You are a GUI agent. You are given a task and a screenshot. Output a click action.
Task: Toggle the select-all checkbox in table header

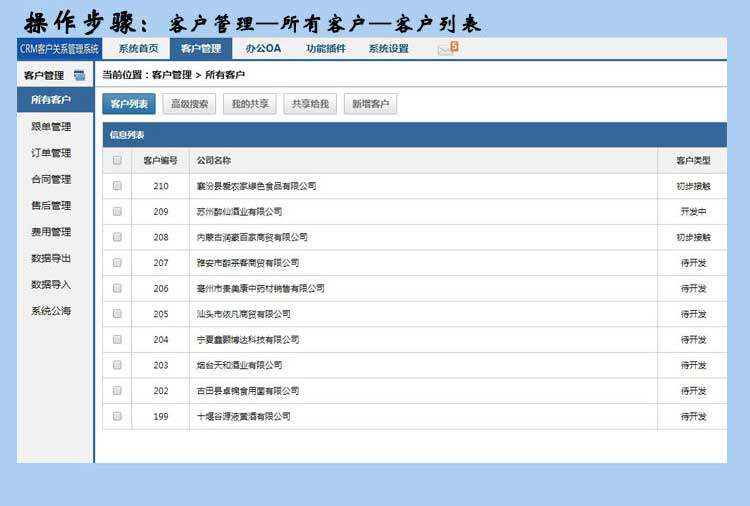click(x=117, y=160)
